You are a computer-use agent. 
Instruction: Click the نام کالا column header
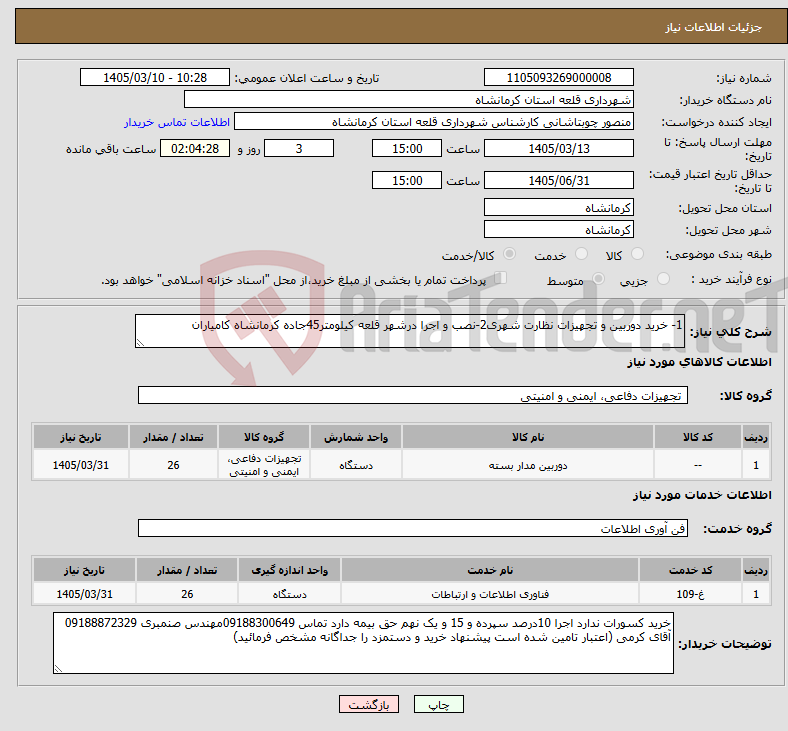click(x=528, y=437)
